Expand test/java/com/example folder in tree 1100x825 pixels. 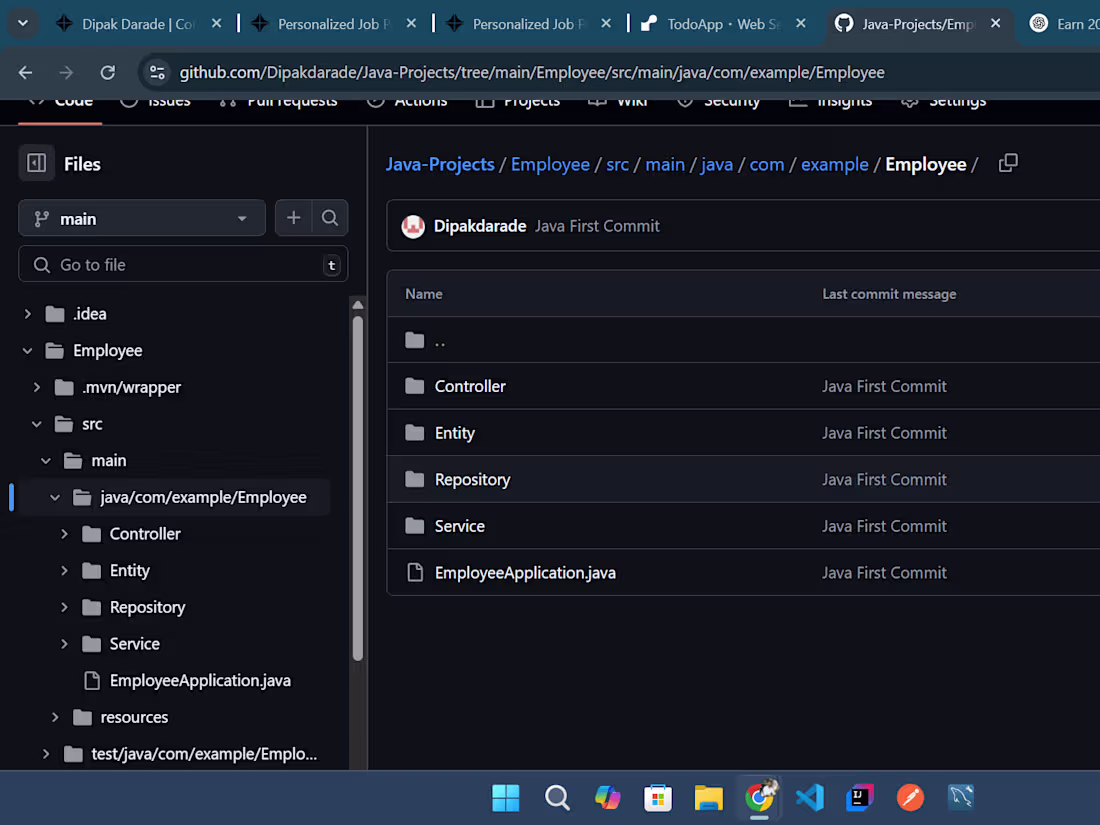click(x=46, y=753)
